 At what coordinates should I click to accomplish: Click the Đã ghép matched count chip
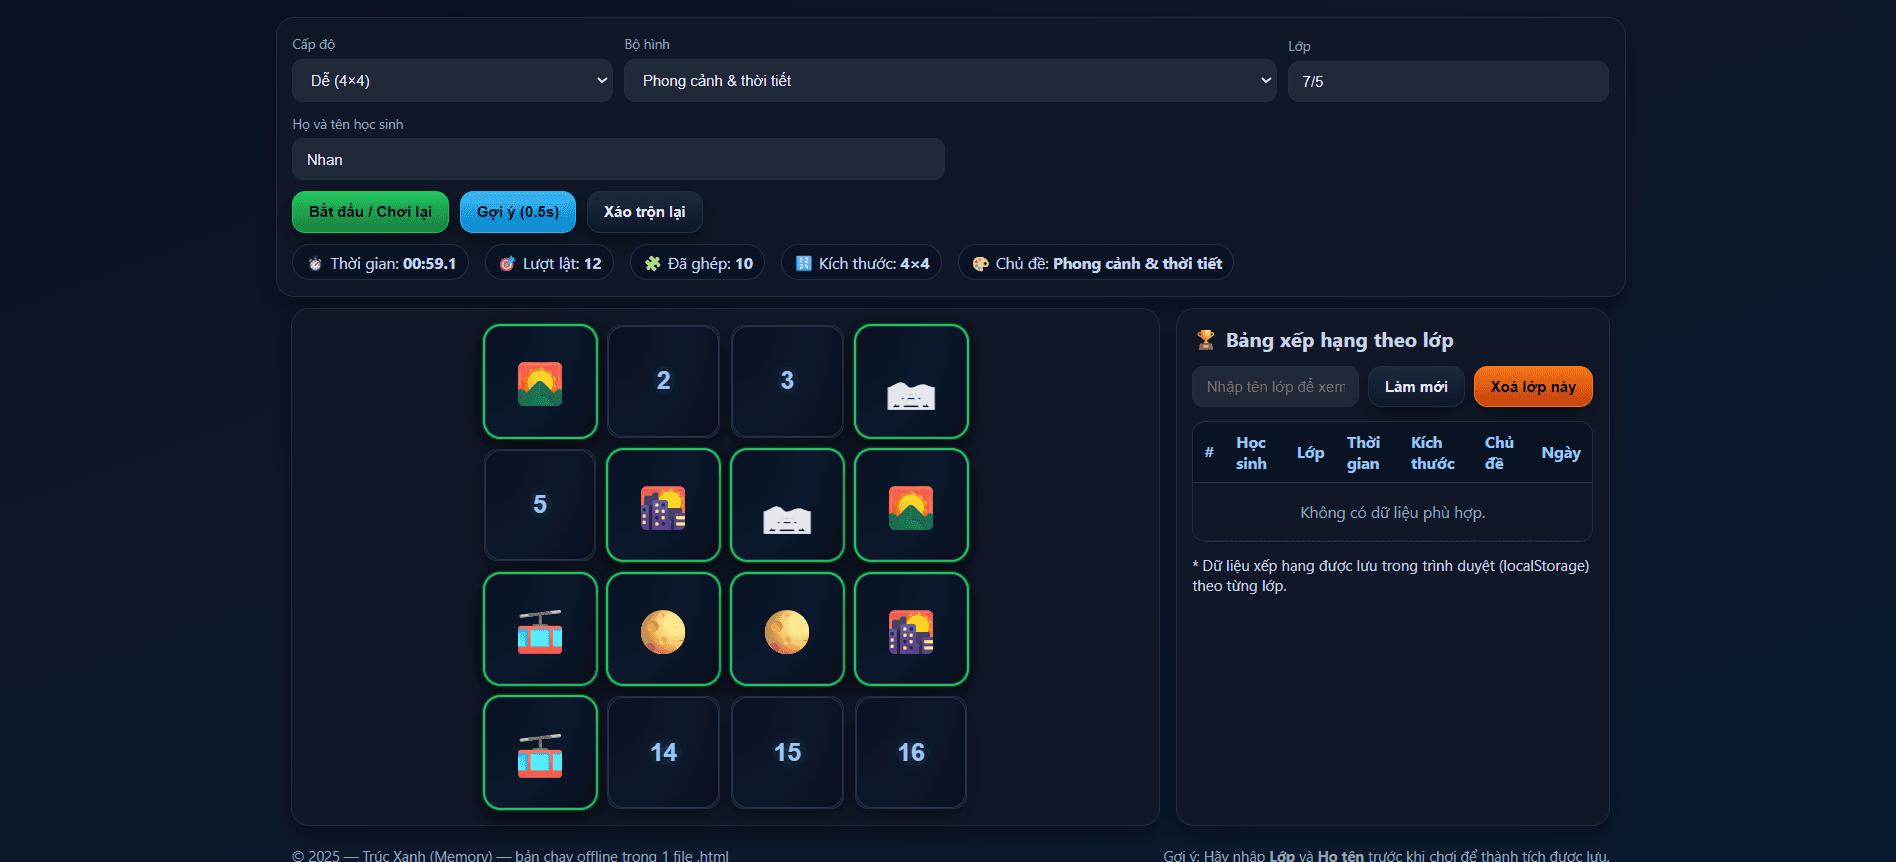click(x=697, y=263)
